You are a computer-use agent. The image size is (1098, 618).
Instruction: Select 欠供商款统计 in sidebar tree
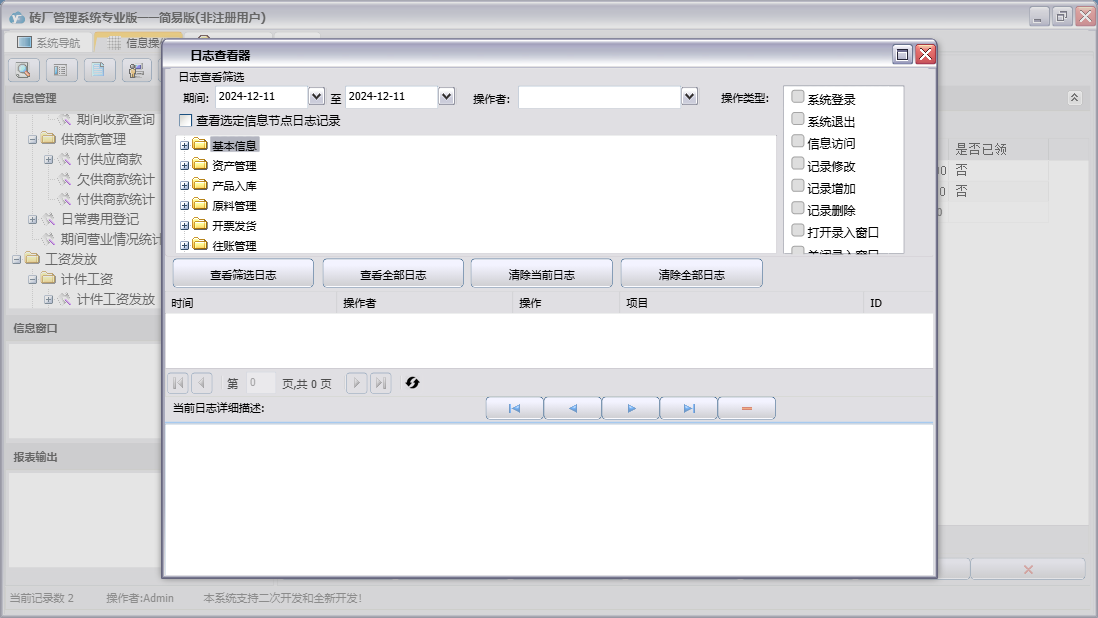(x=116, y=179)
